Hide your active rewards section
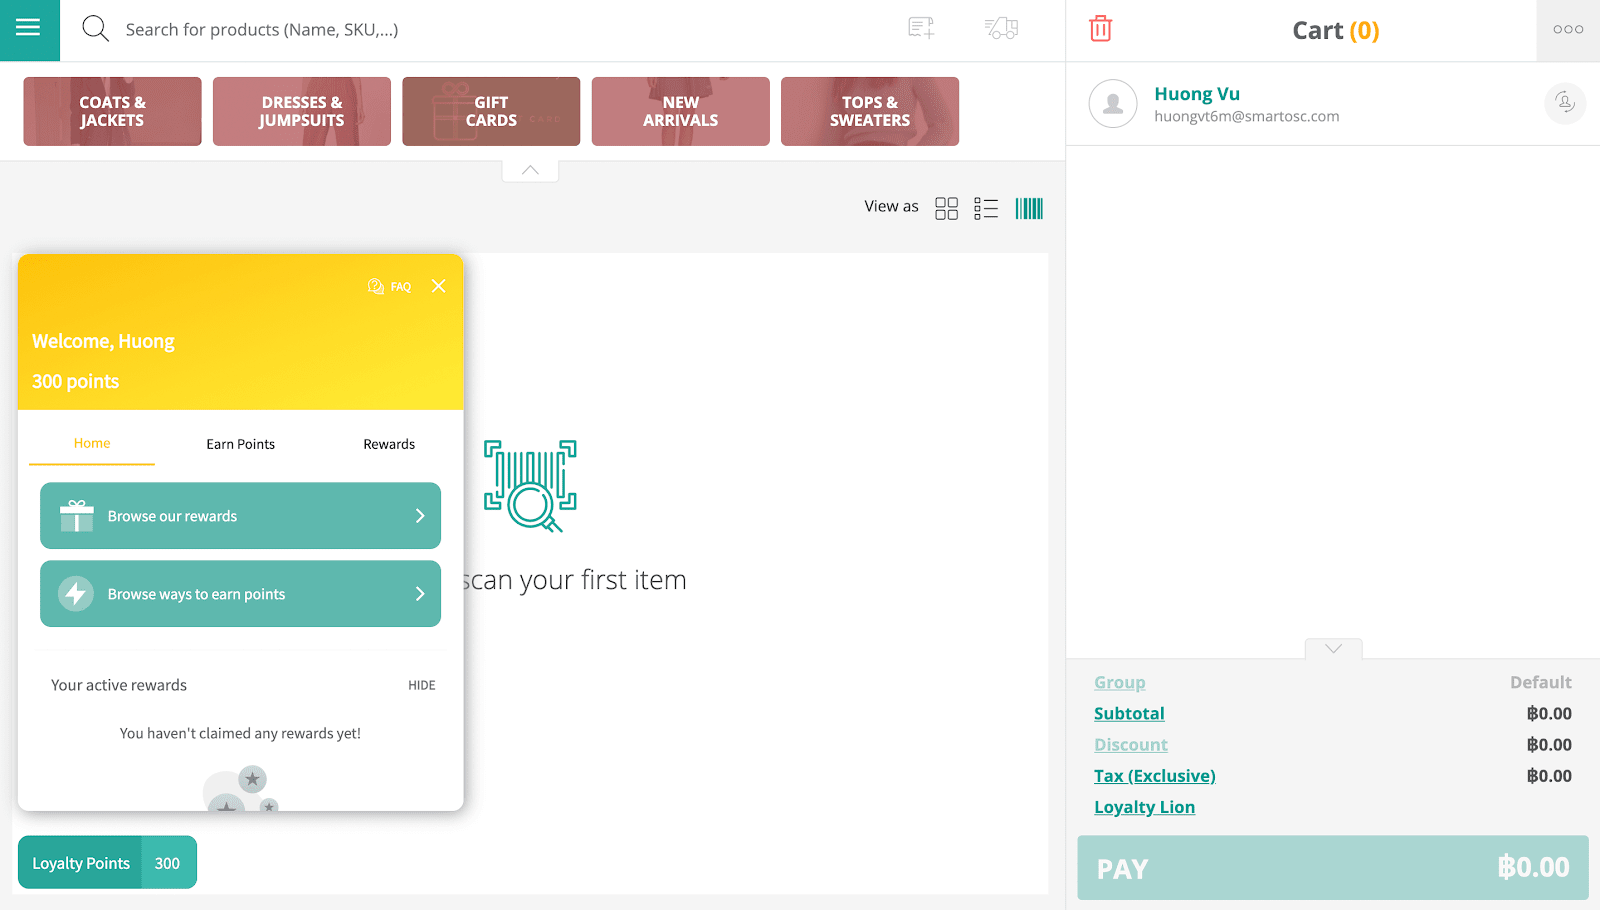 pos(421,686)
